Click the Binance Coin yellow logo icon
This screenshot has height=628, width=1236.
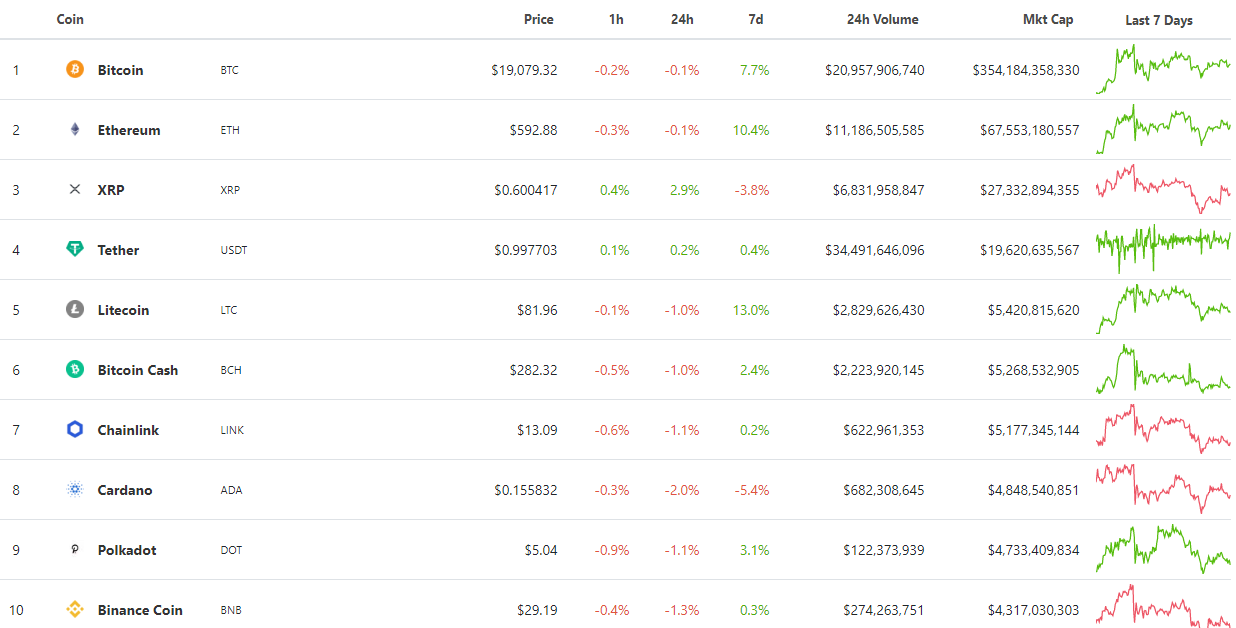click(75, 610)
